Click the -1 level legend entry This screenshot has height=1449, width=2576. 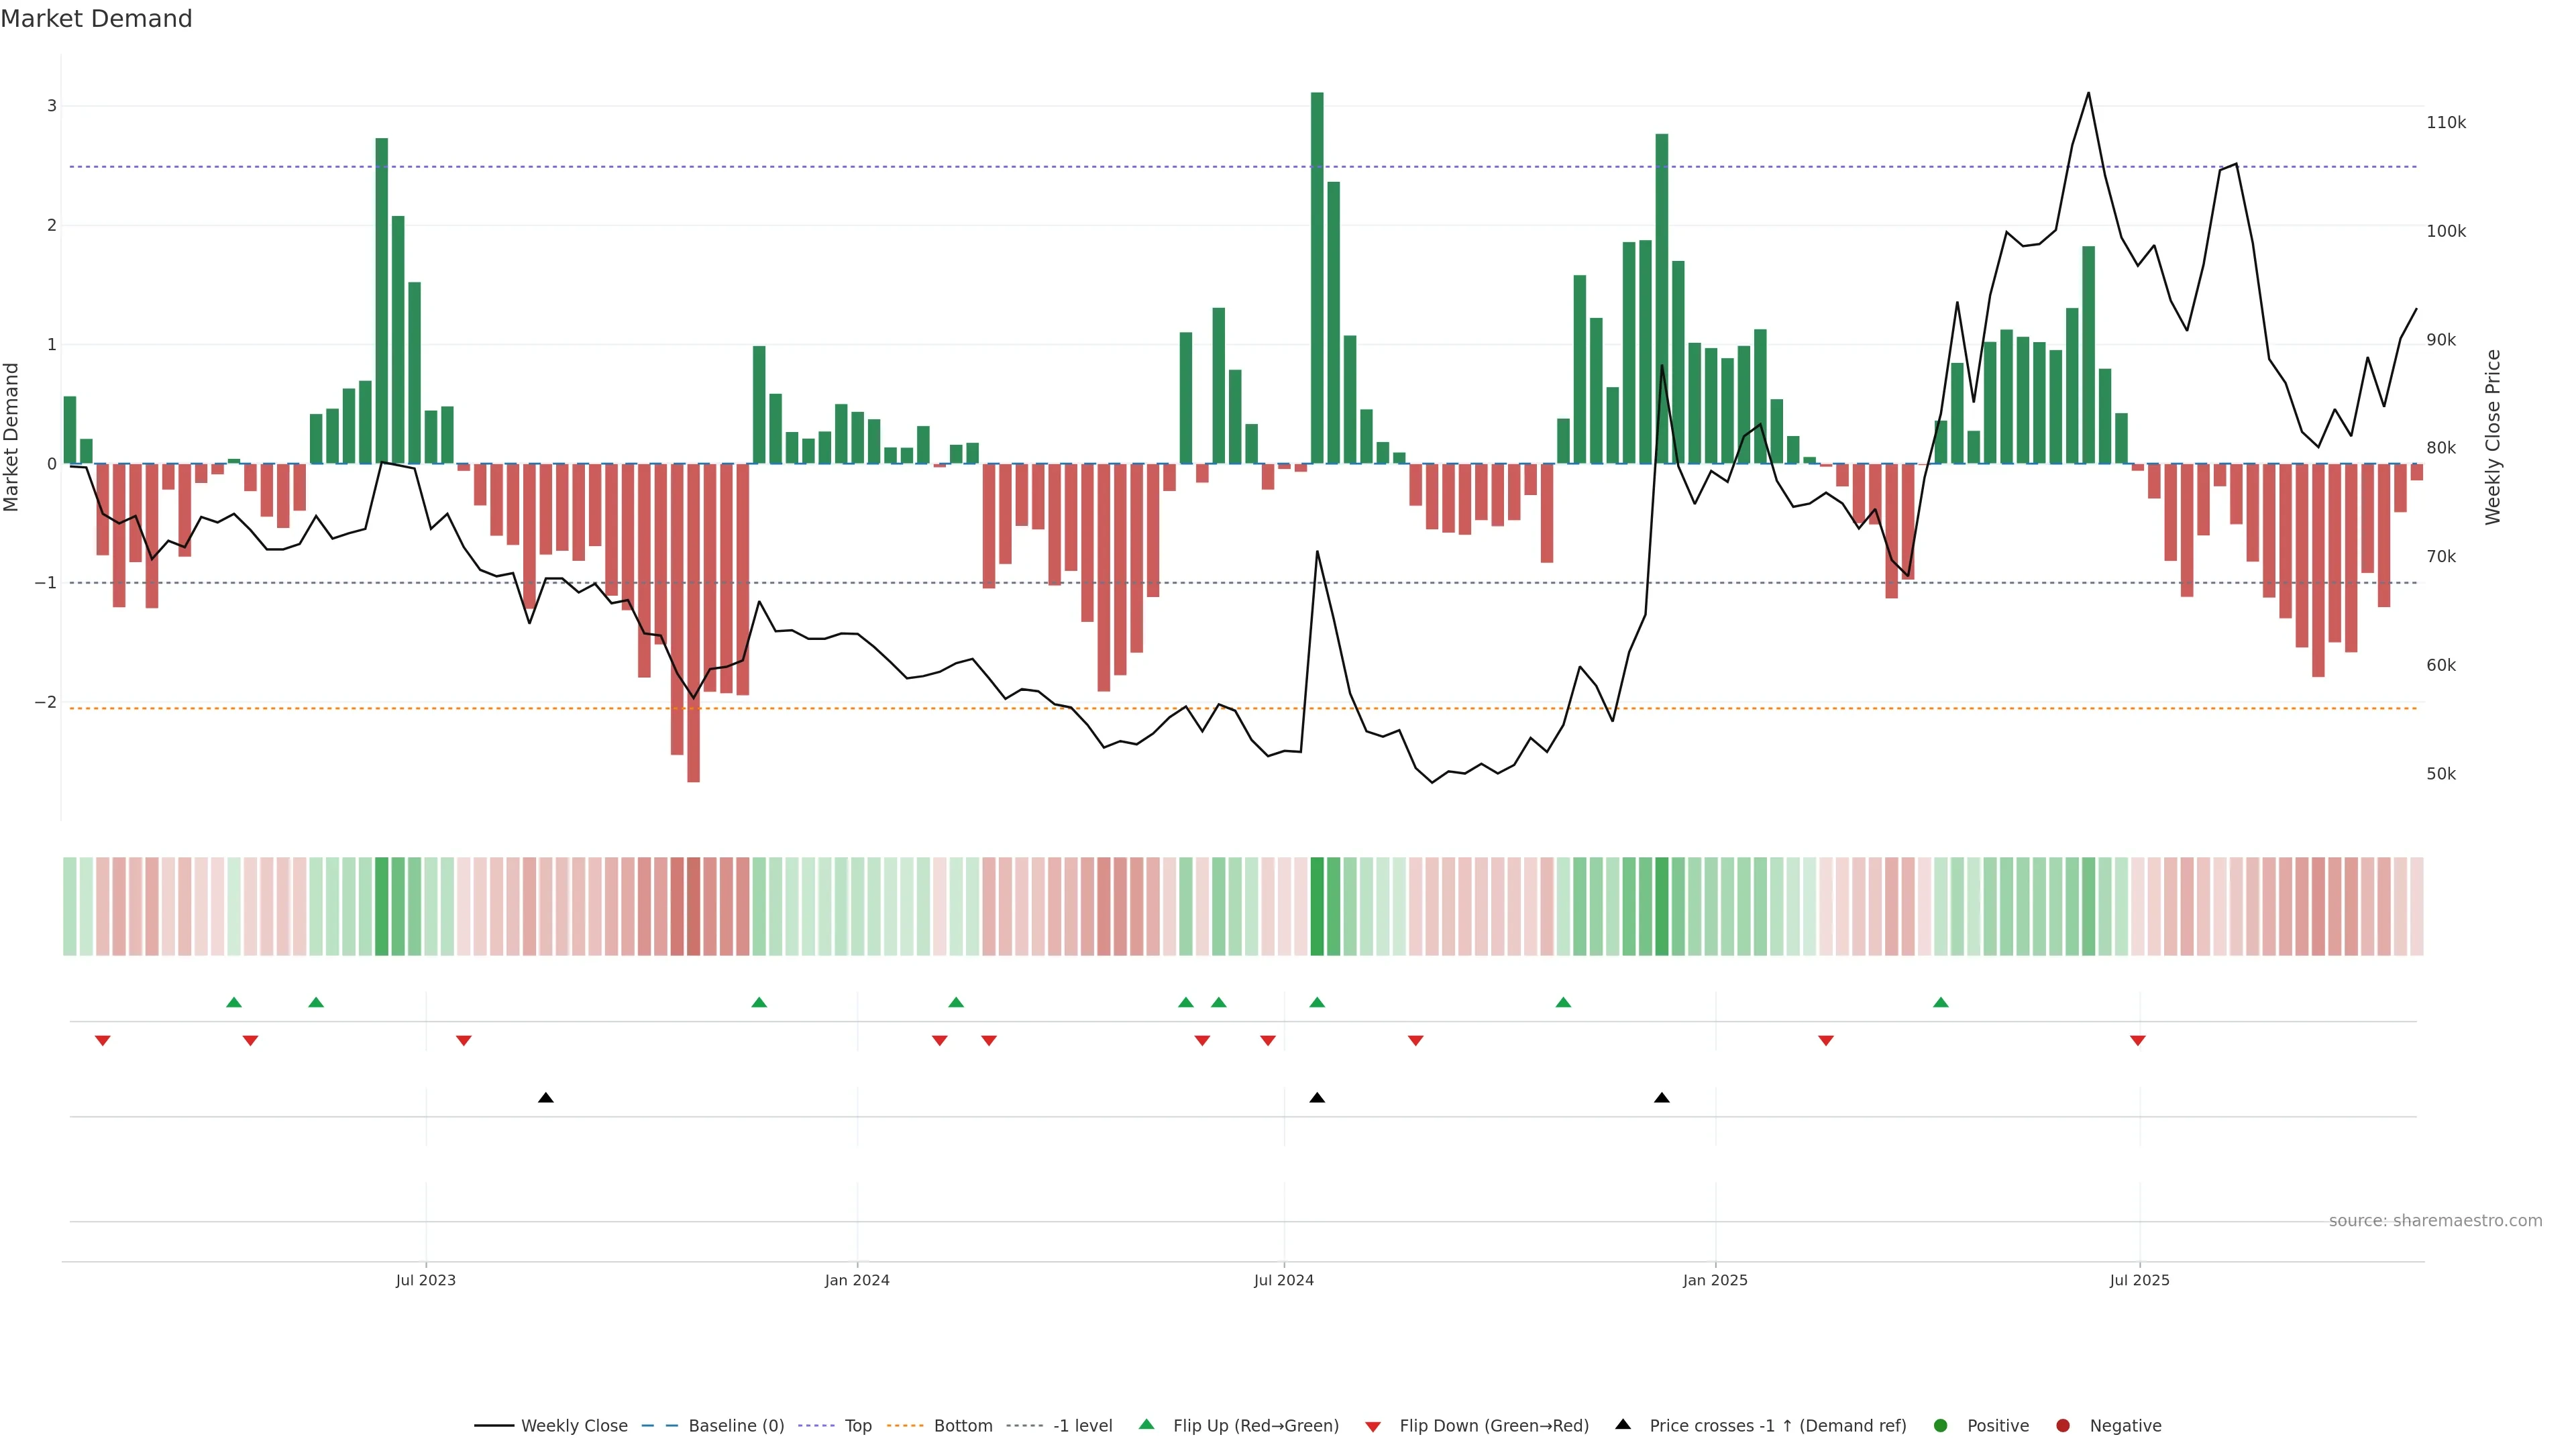(x=1082, y=1426)
